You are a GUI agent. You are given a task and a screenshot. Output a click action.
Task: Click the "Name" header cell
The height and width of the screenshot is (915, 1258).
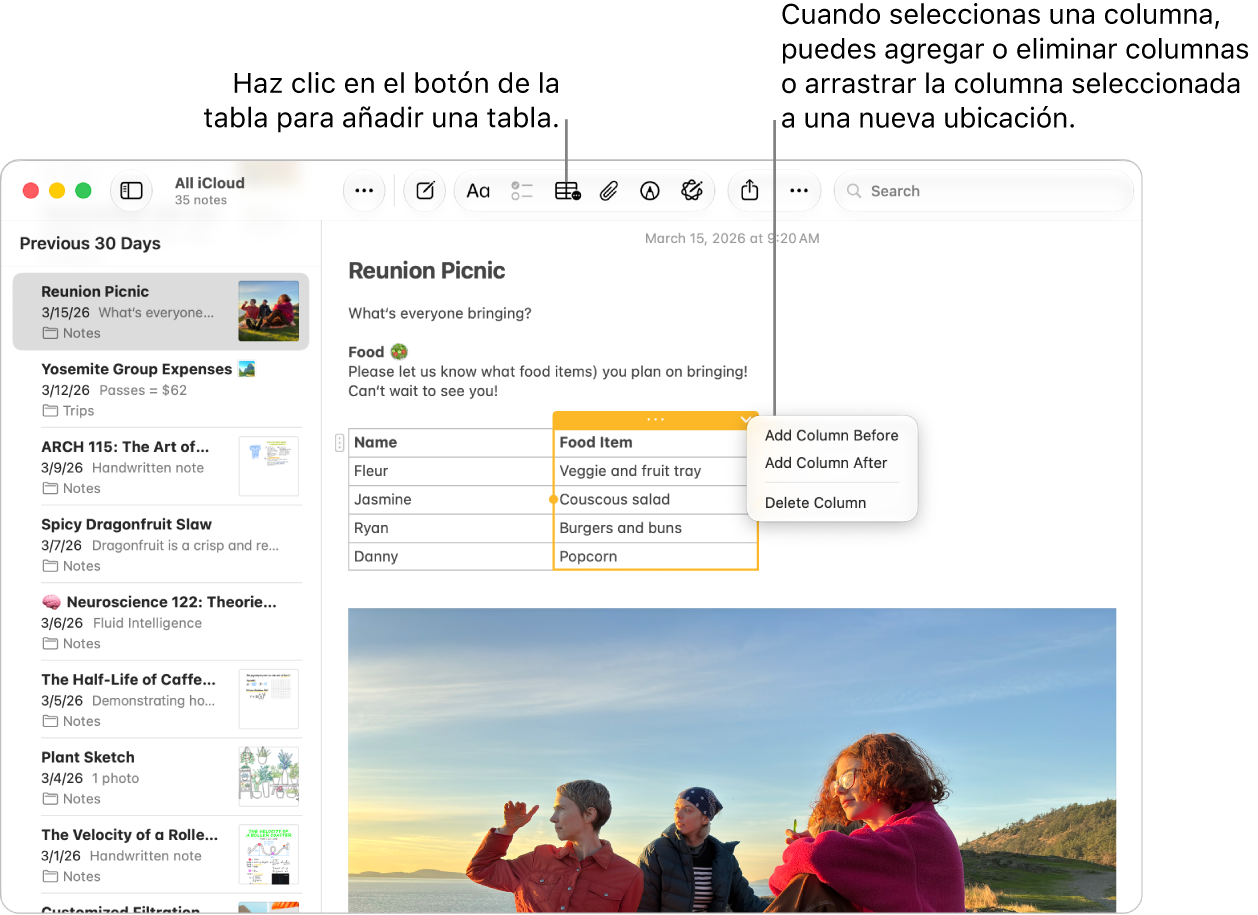[450, 443]
